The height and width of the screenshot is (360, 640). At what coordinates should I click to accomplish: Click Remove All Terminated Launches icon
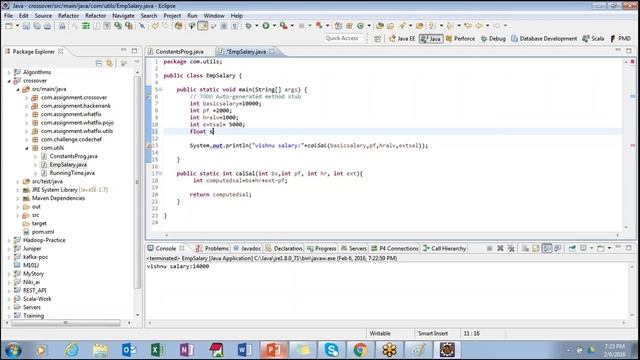(x=511, y=248)
